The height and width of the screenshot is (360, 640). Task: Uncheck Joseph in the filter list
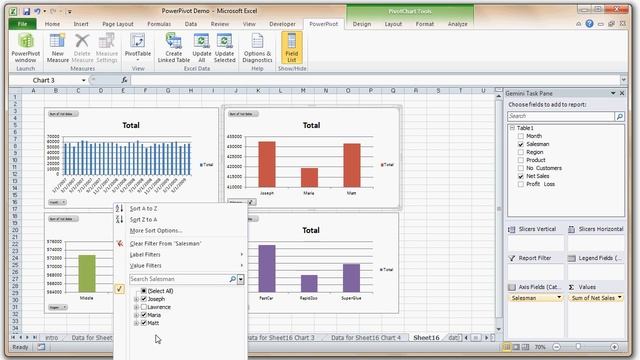click(x=144, y=299)
